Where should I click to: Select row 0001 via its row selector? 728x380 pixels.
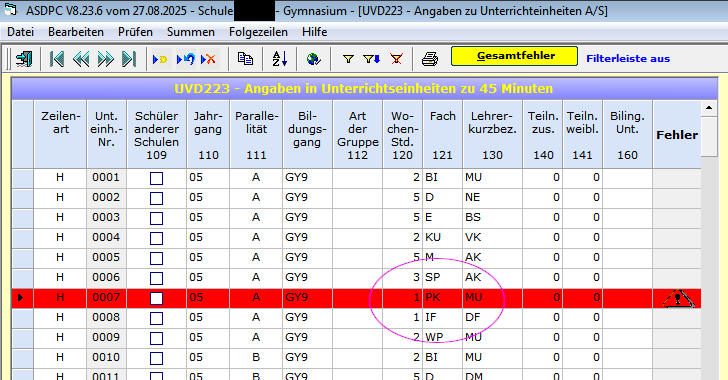[22, 178]
